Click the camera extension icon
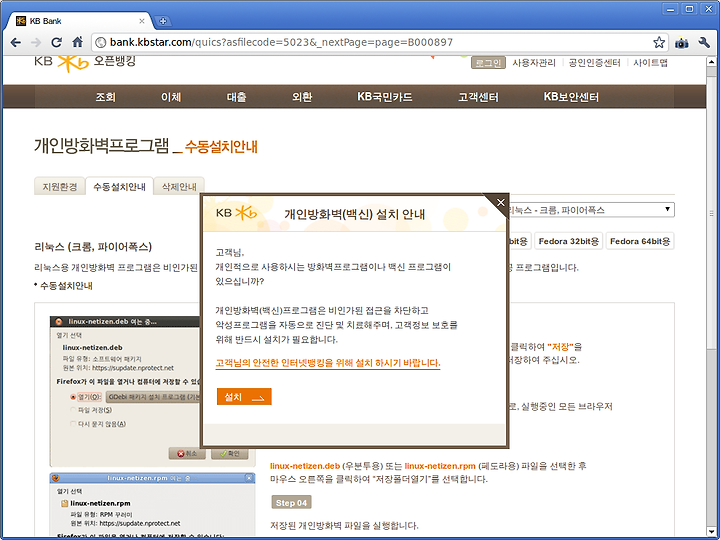 pos(682,43)
